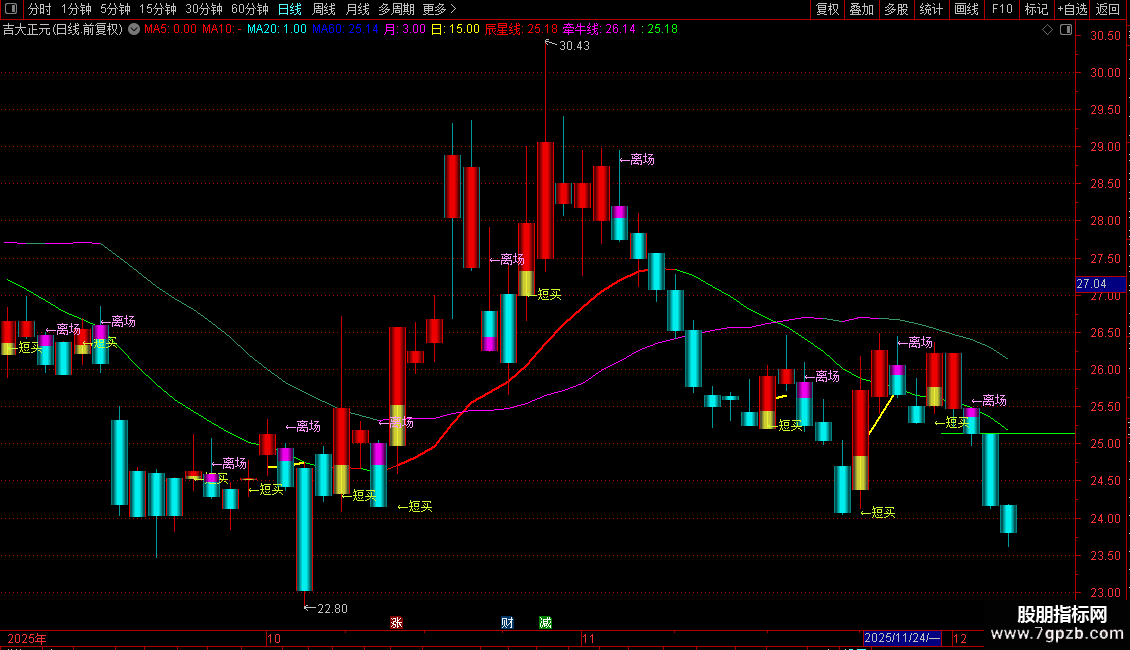Select the 1分钟 period
The image size is (1130, 650).
(x=76, y=9)
